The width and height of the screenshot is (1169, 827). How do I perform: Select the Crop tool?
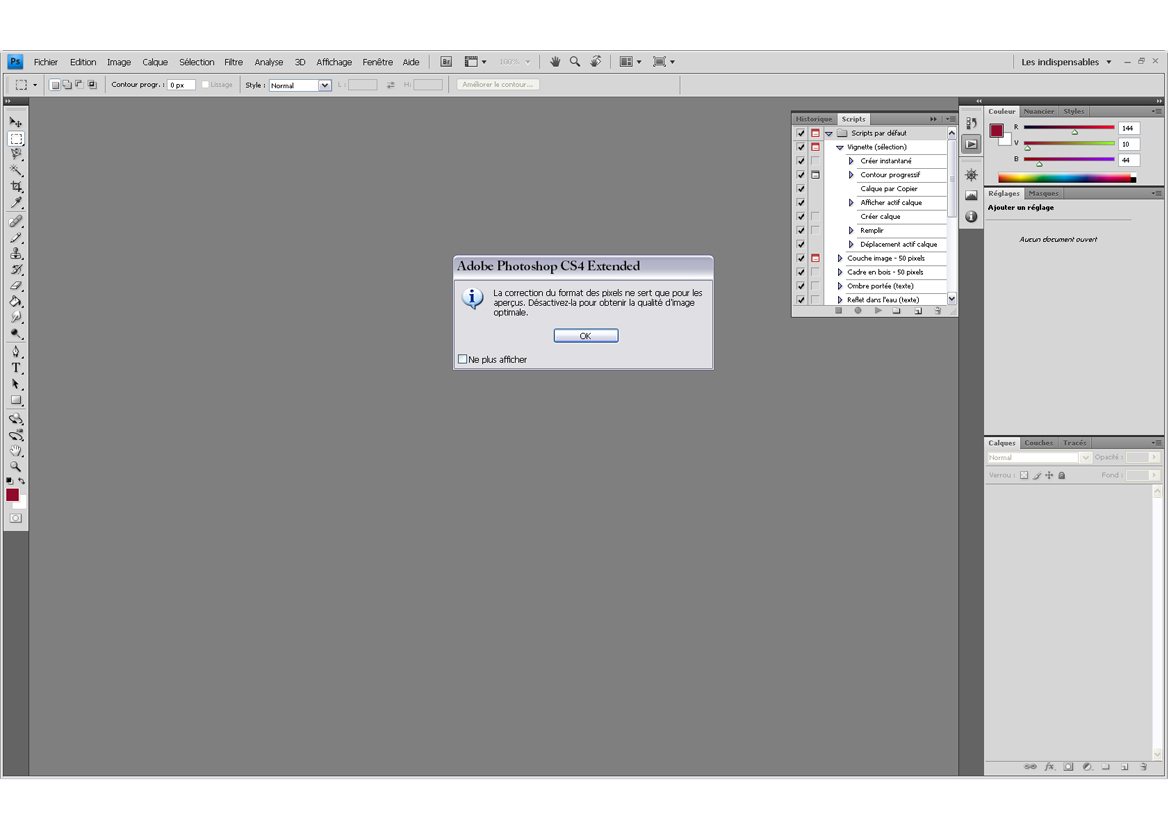point(16,186)
